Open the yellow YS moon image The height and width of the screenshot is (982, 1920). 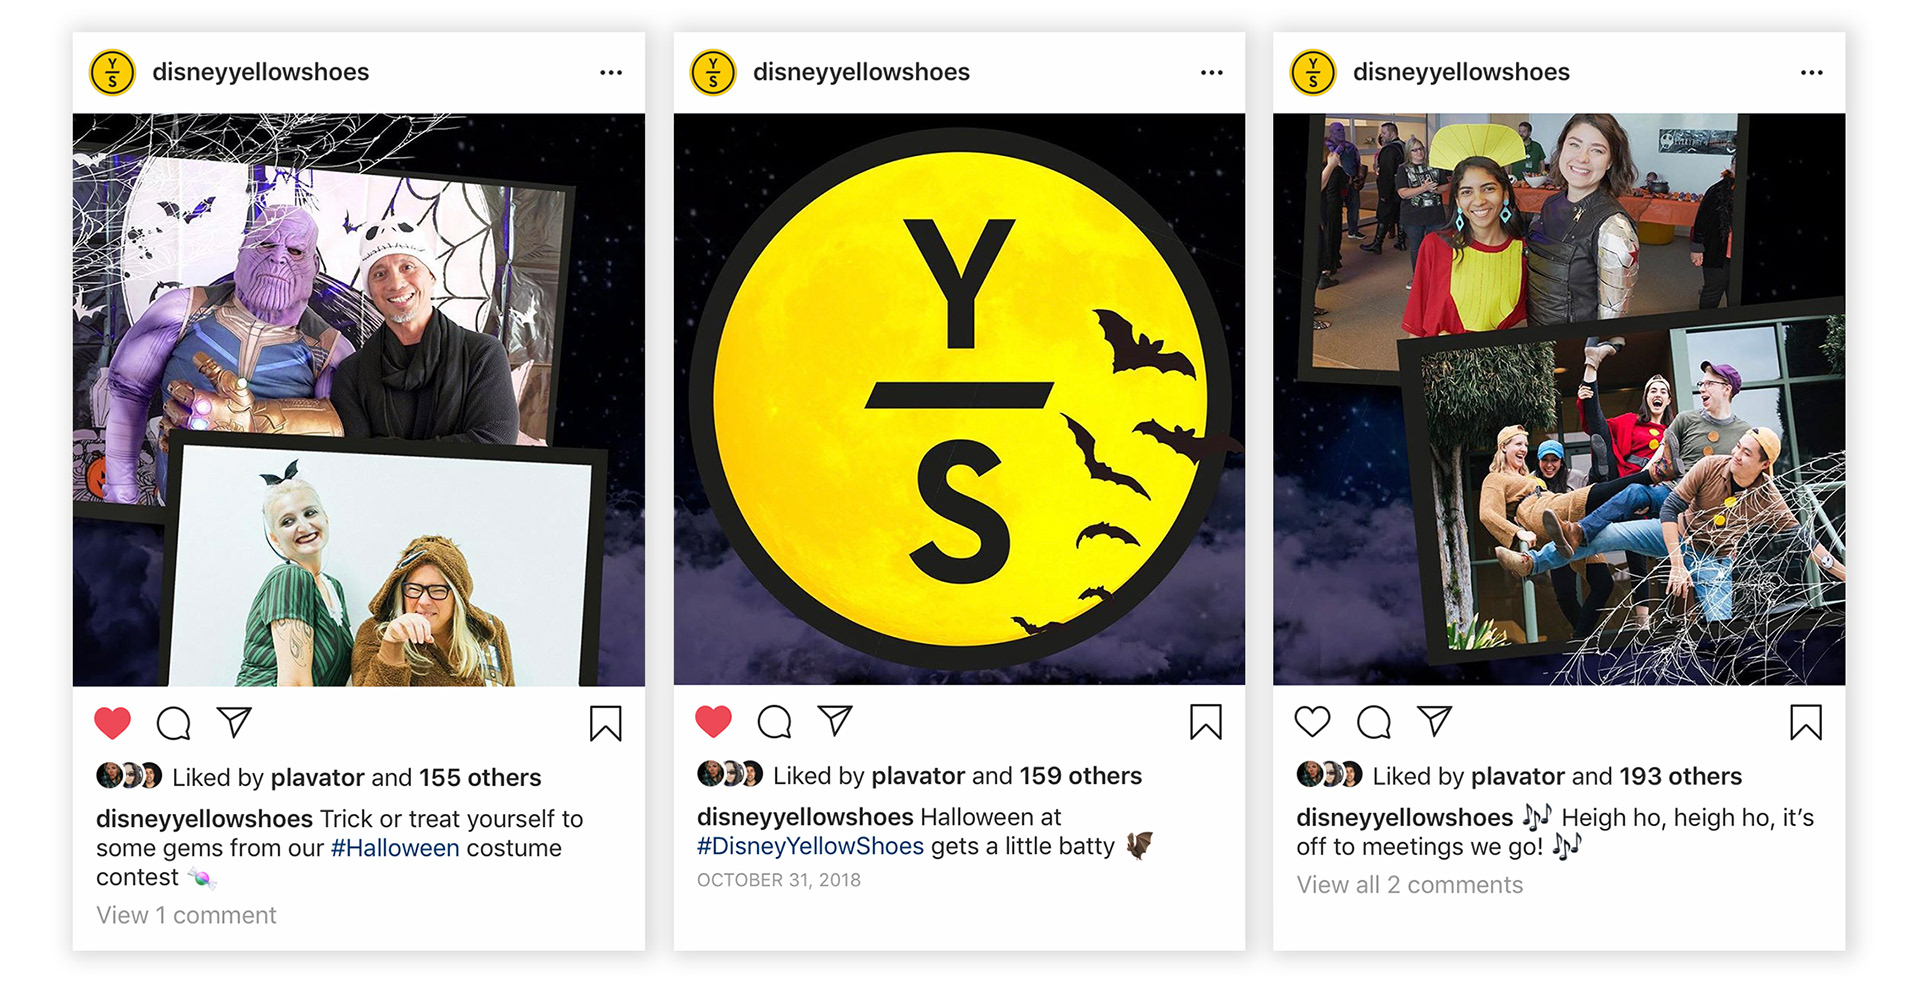[x=960, y=399]
